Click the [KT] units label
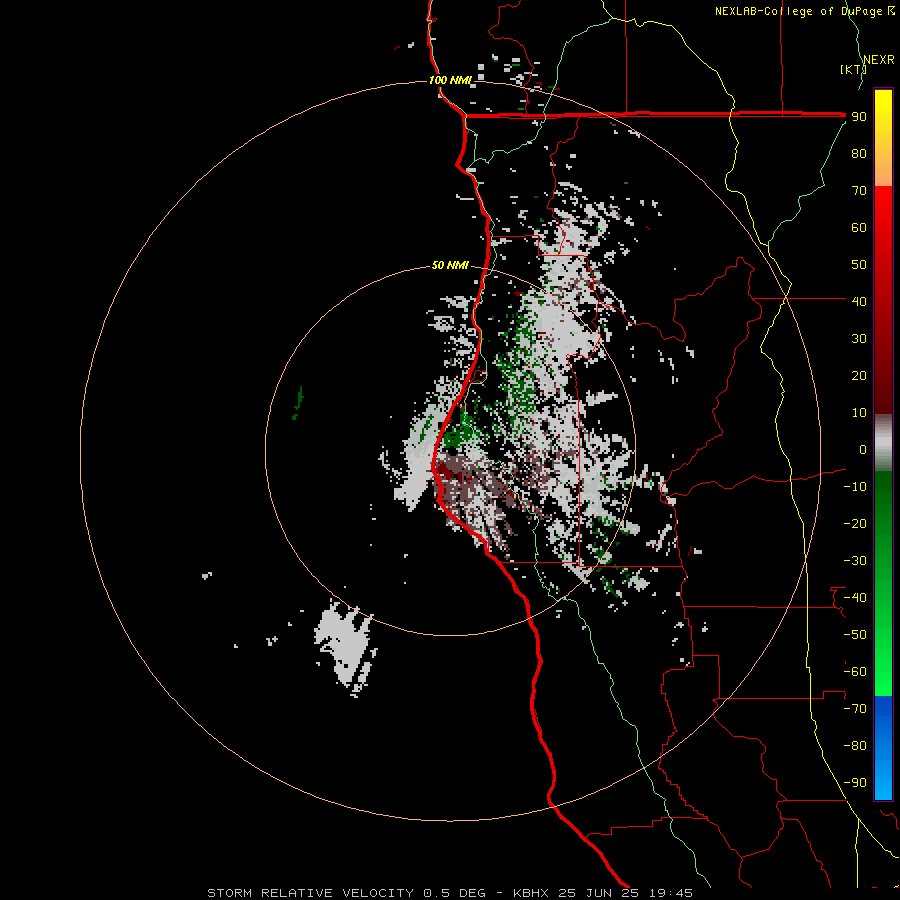Image resolution: width=900 pixels, height=900 pixels. click(x=853, y=69)
